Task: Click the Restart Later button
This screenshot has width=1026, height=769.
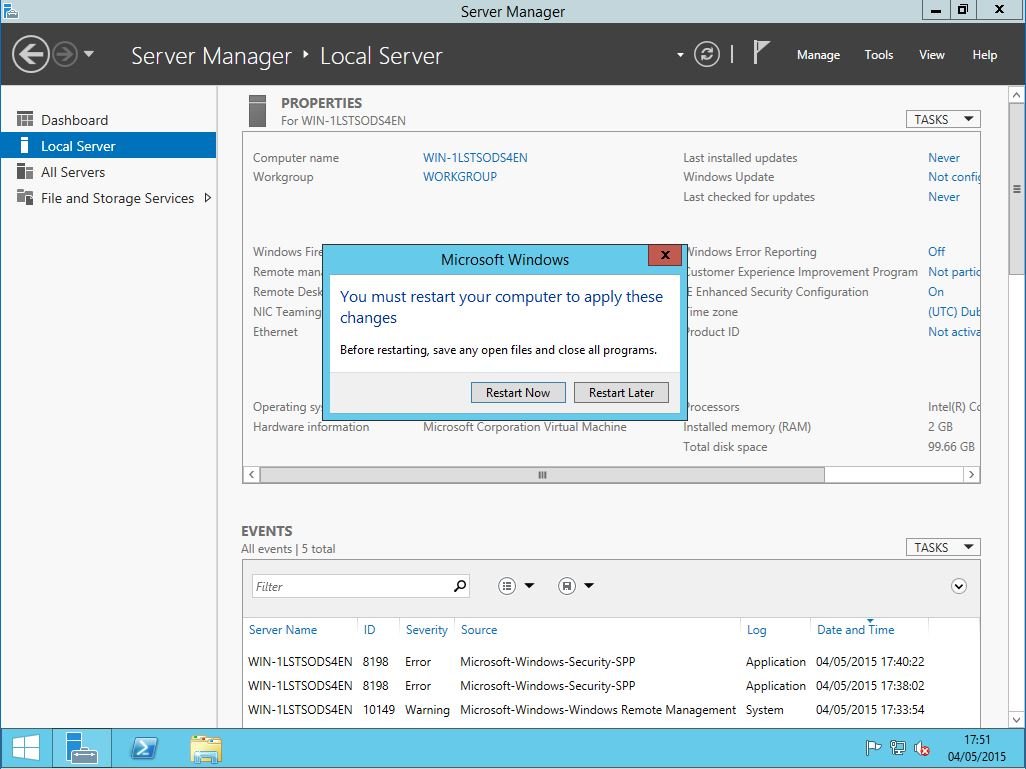Action: 621,393
